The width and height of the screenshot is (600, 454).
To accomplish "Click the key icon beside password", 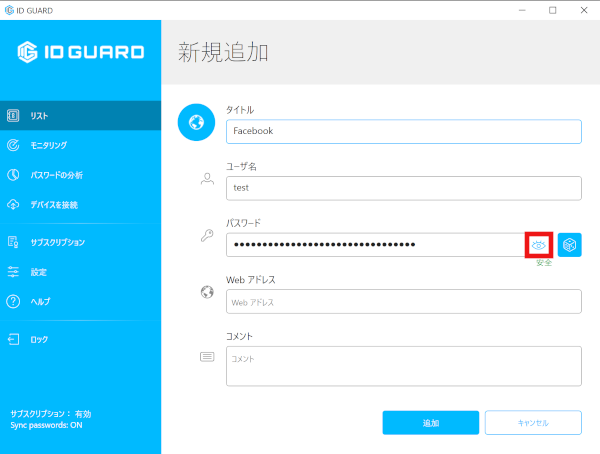I will [207, 235].
